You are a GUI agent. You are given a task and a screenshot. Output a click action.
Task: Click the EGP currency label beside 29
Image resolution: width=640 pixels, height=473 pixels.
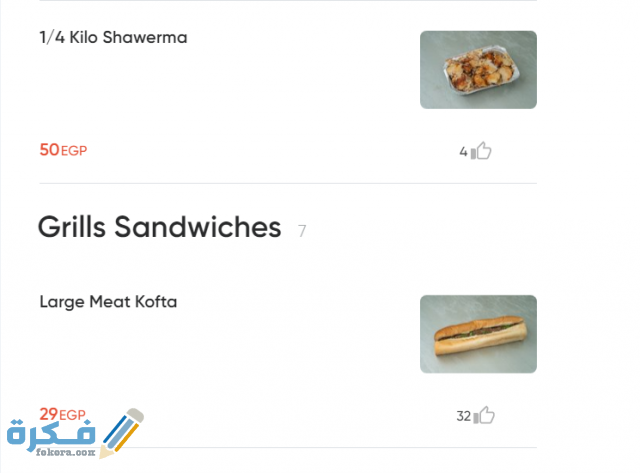73,415
